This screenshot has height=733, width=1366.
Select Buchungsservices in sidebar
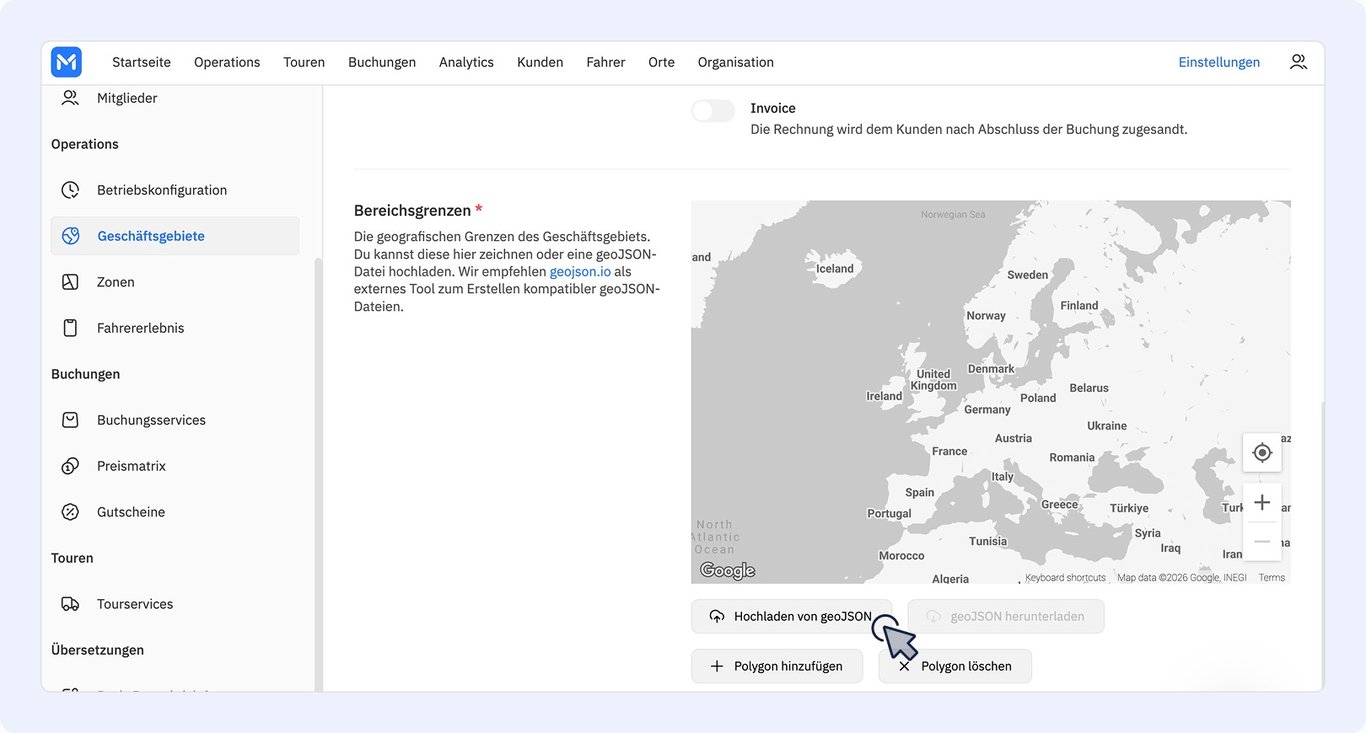[x=175, y=420]
